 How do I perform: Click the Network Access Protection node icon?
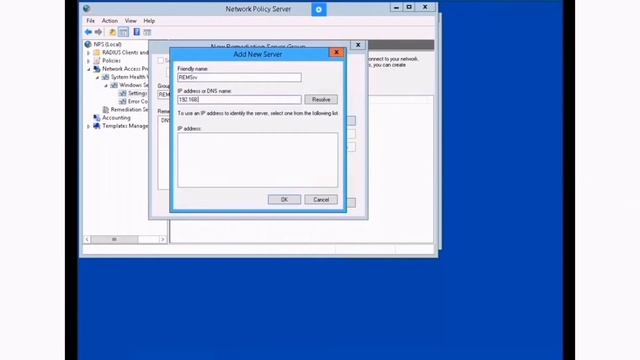pyautogui.click(x=97, y=69)
